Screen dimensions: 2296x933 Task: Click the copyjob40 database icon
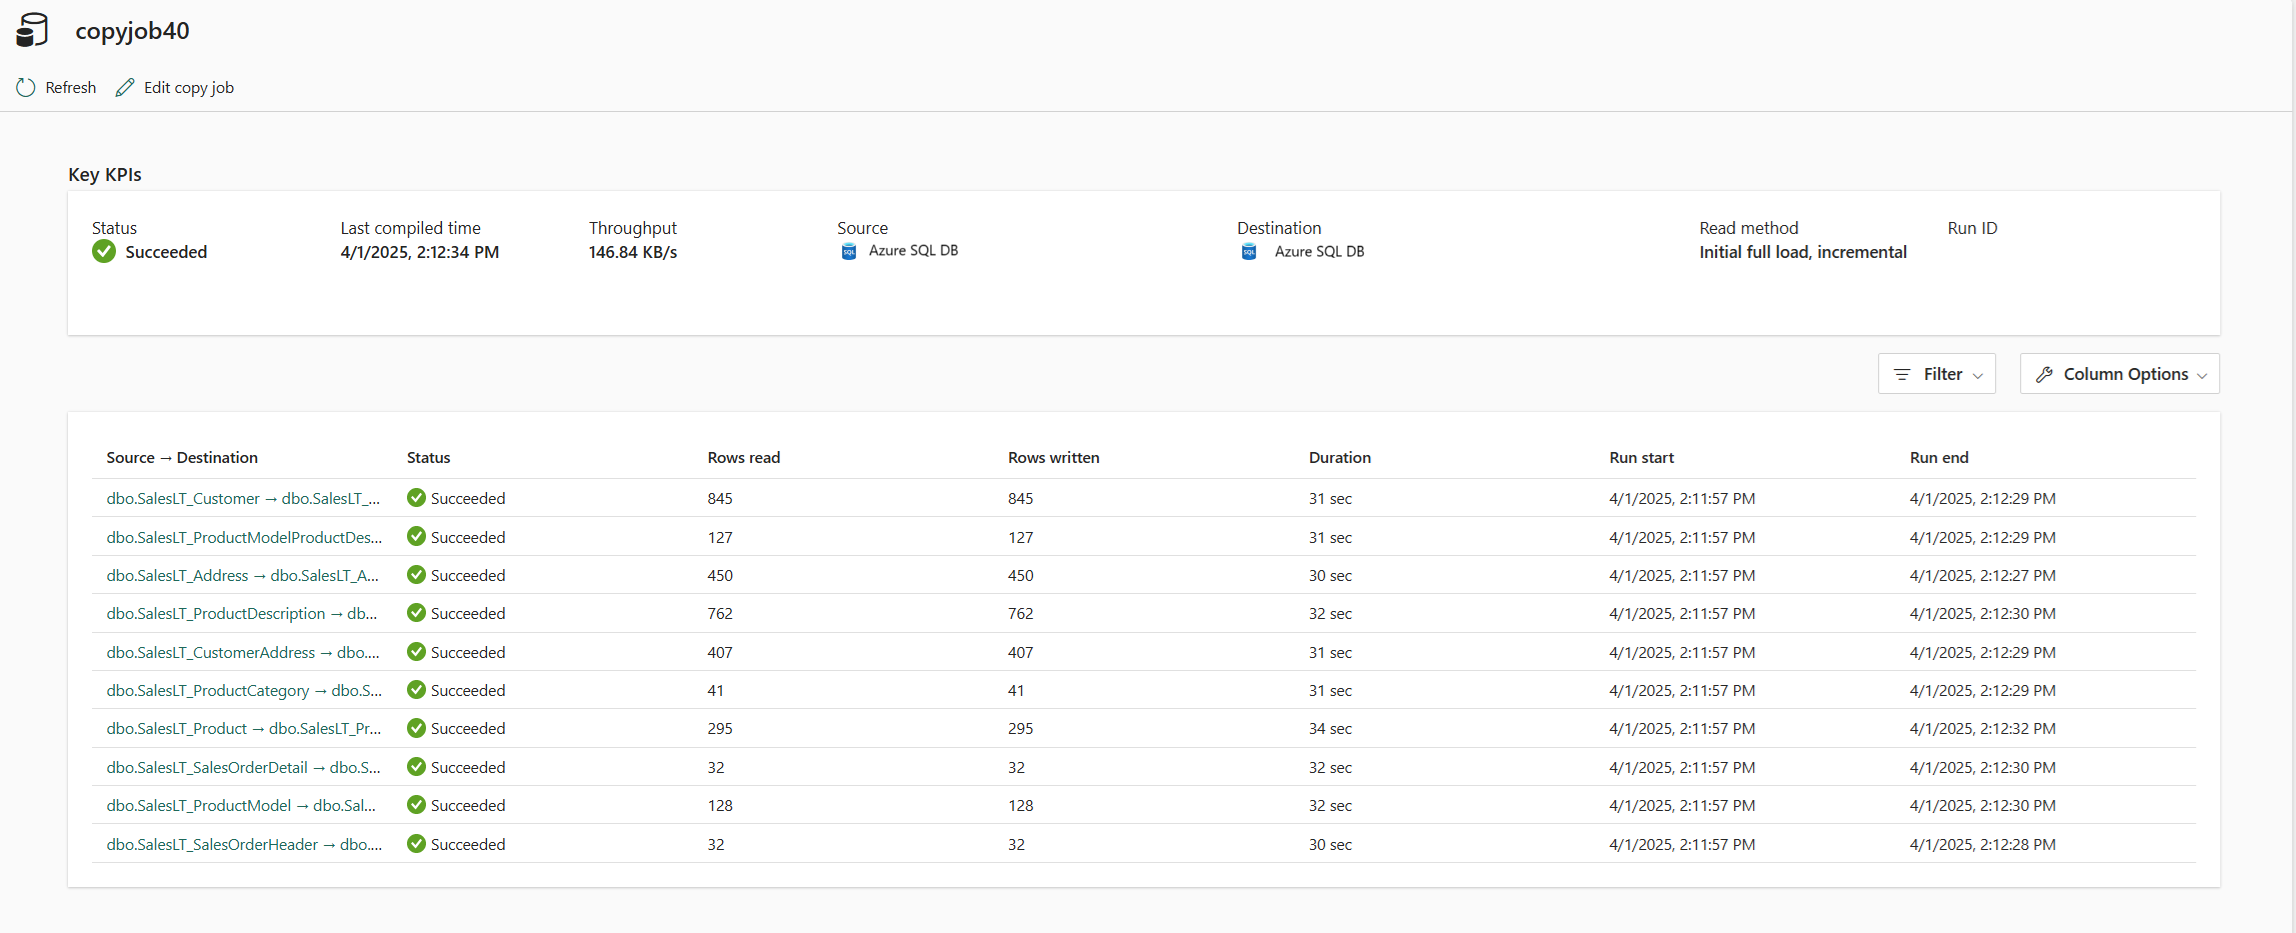coord(32,30)
